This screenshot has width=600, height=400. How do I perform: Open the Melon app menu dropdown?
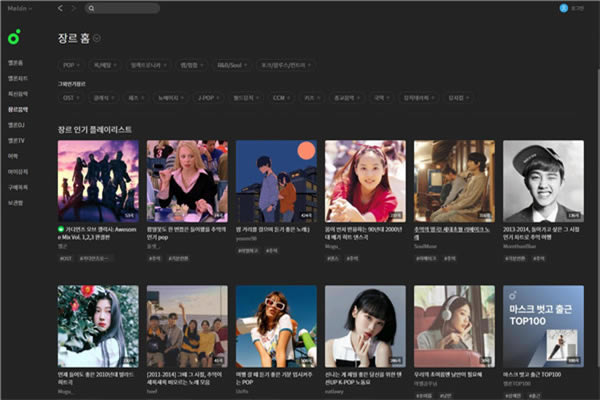coord(17,8)
